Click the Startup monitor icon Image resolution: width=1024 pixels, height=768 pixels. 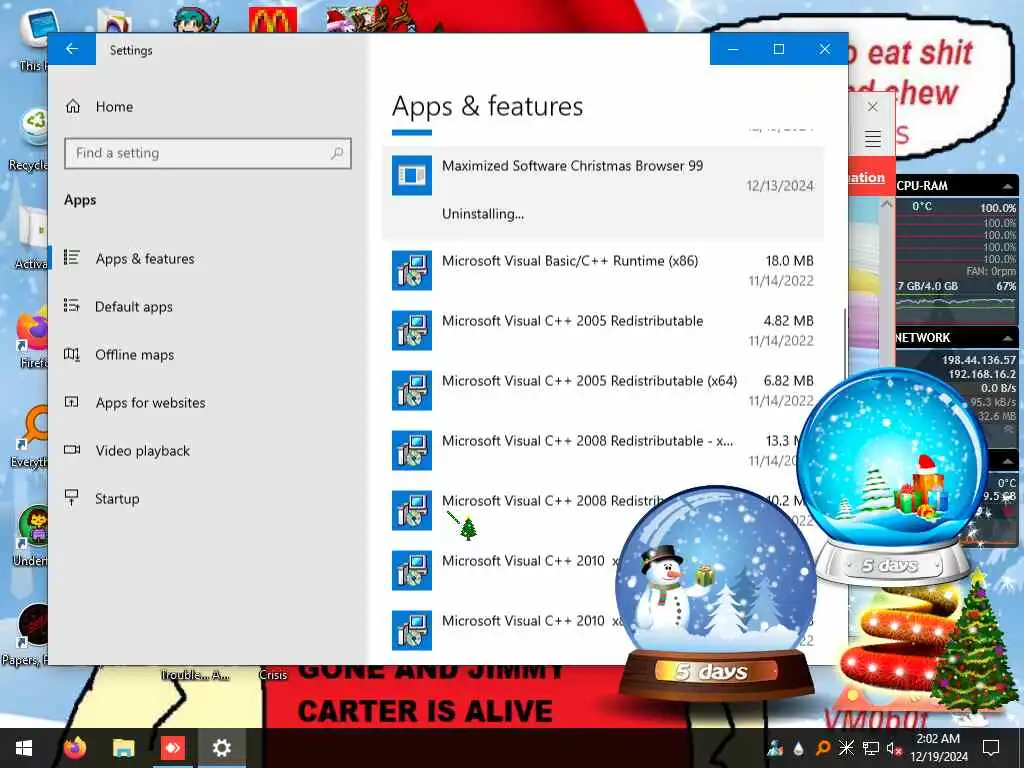pyautogui.click(x=72, y=498)
